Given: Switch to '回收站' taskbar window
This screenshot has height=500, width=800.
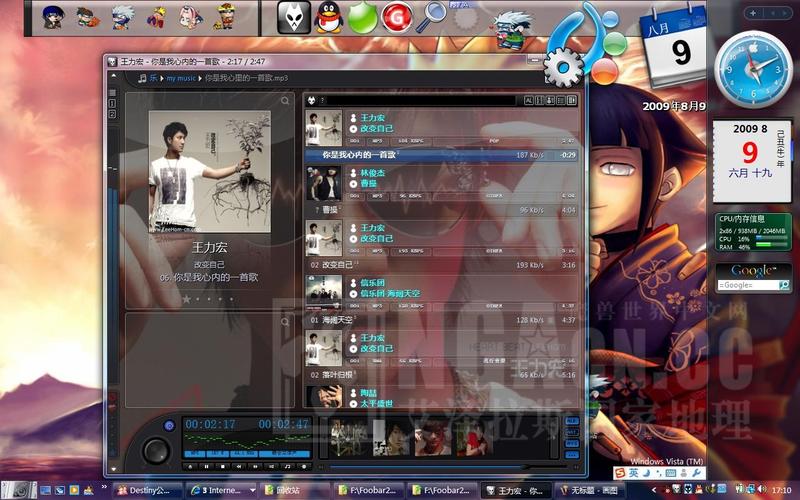Looking at the screenshot, I should coord(295,490).
